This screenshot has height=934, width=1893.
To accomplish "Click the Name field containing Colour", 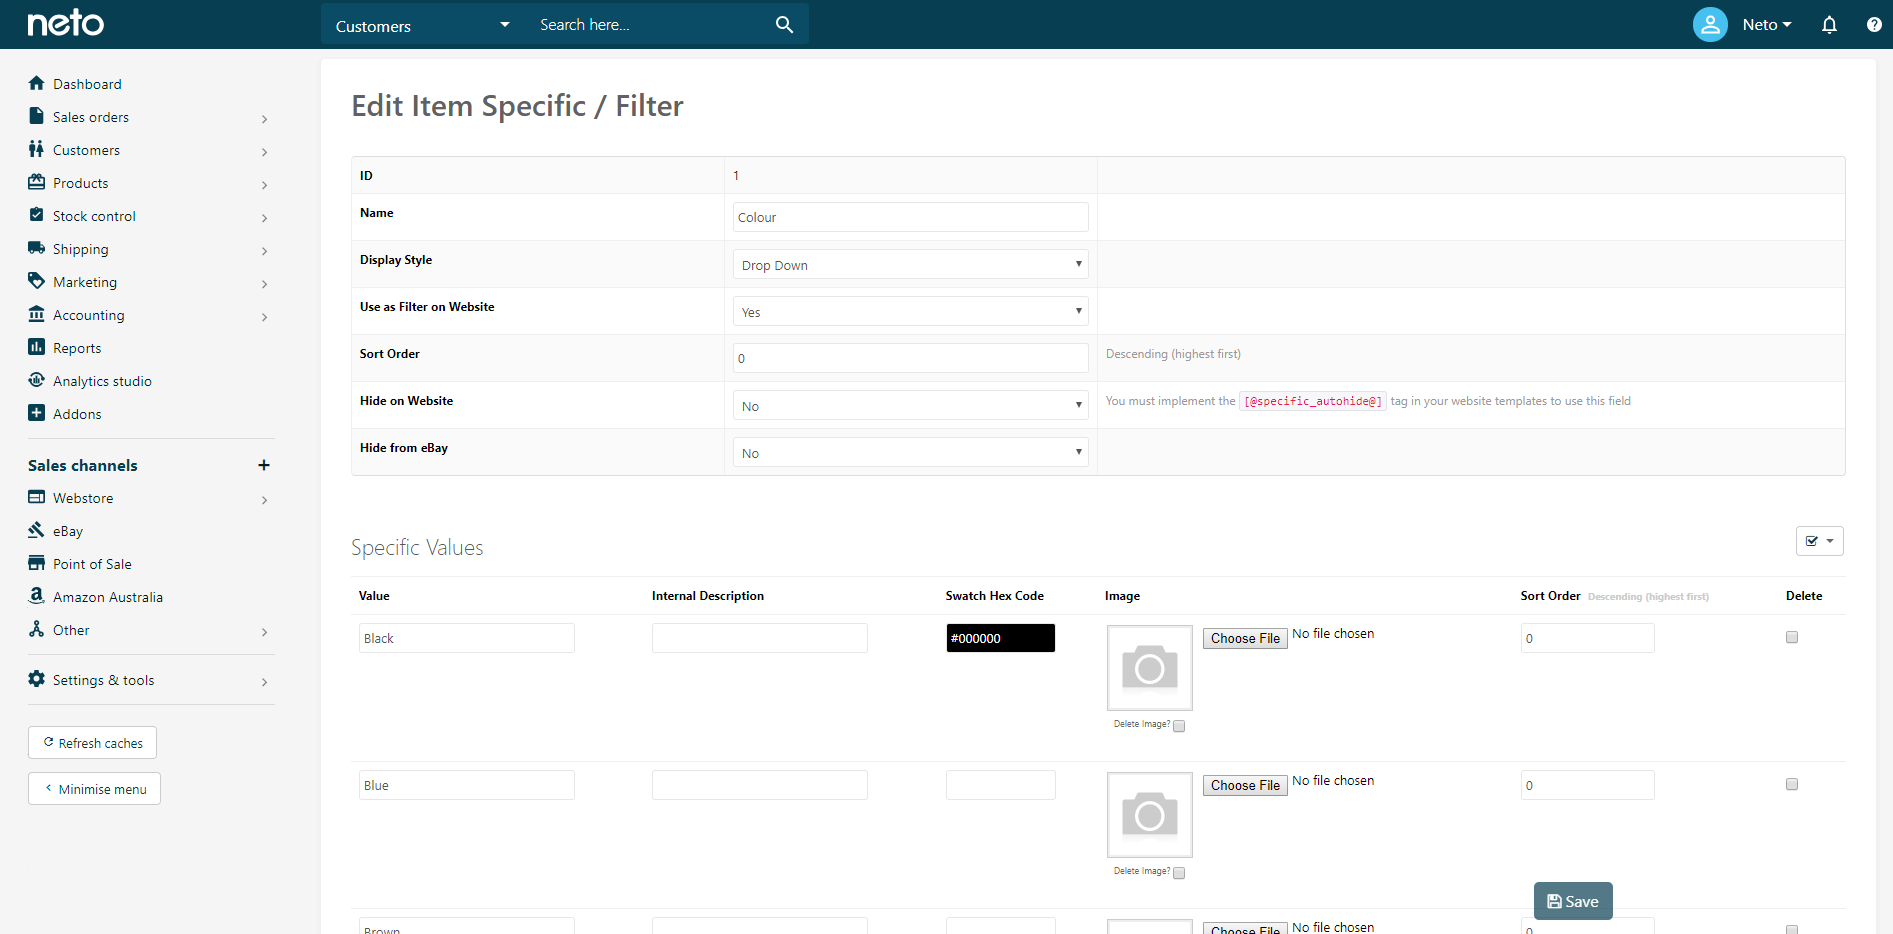I will (x=910, y=217).
